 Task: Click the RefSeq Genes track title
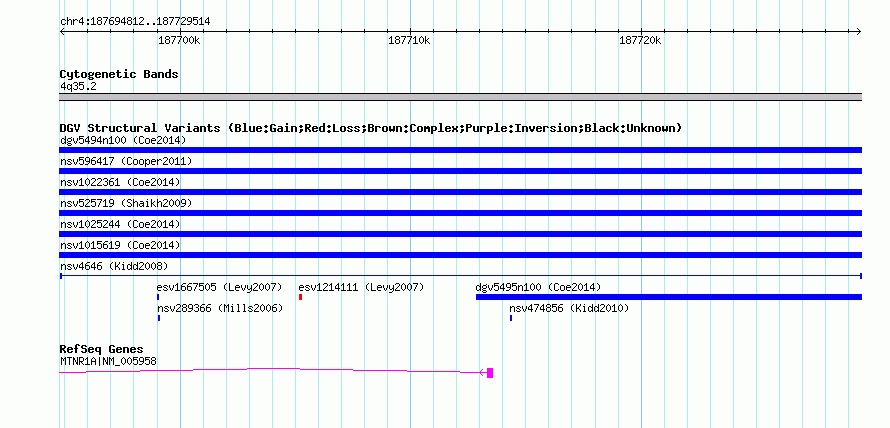coord(102,349)
